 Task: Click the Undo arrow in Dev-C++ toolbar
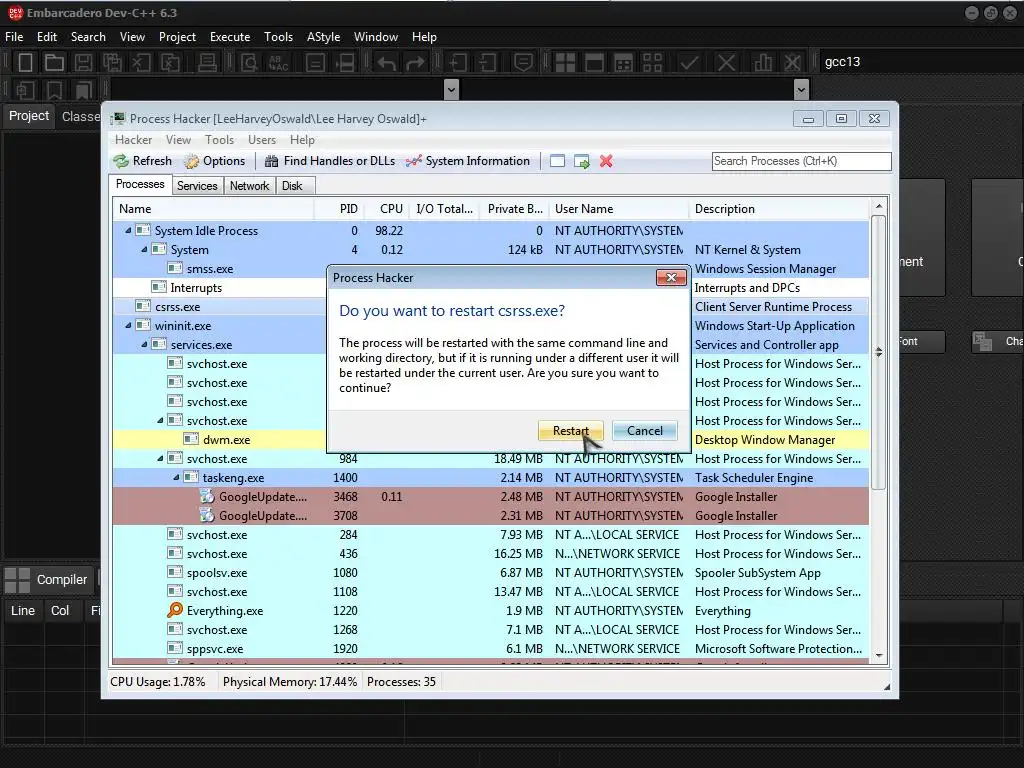(x=387, y=63)
